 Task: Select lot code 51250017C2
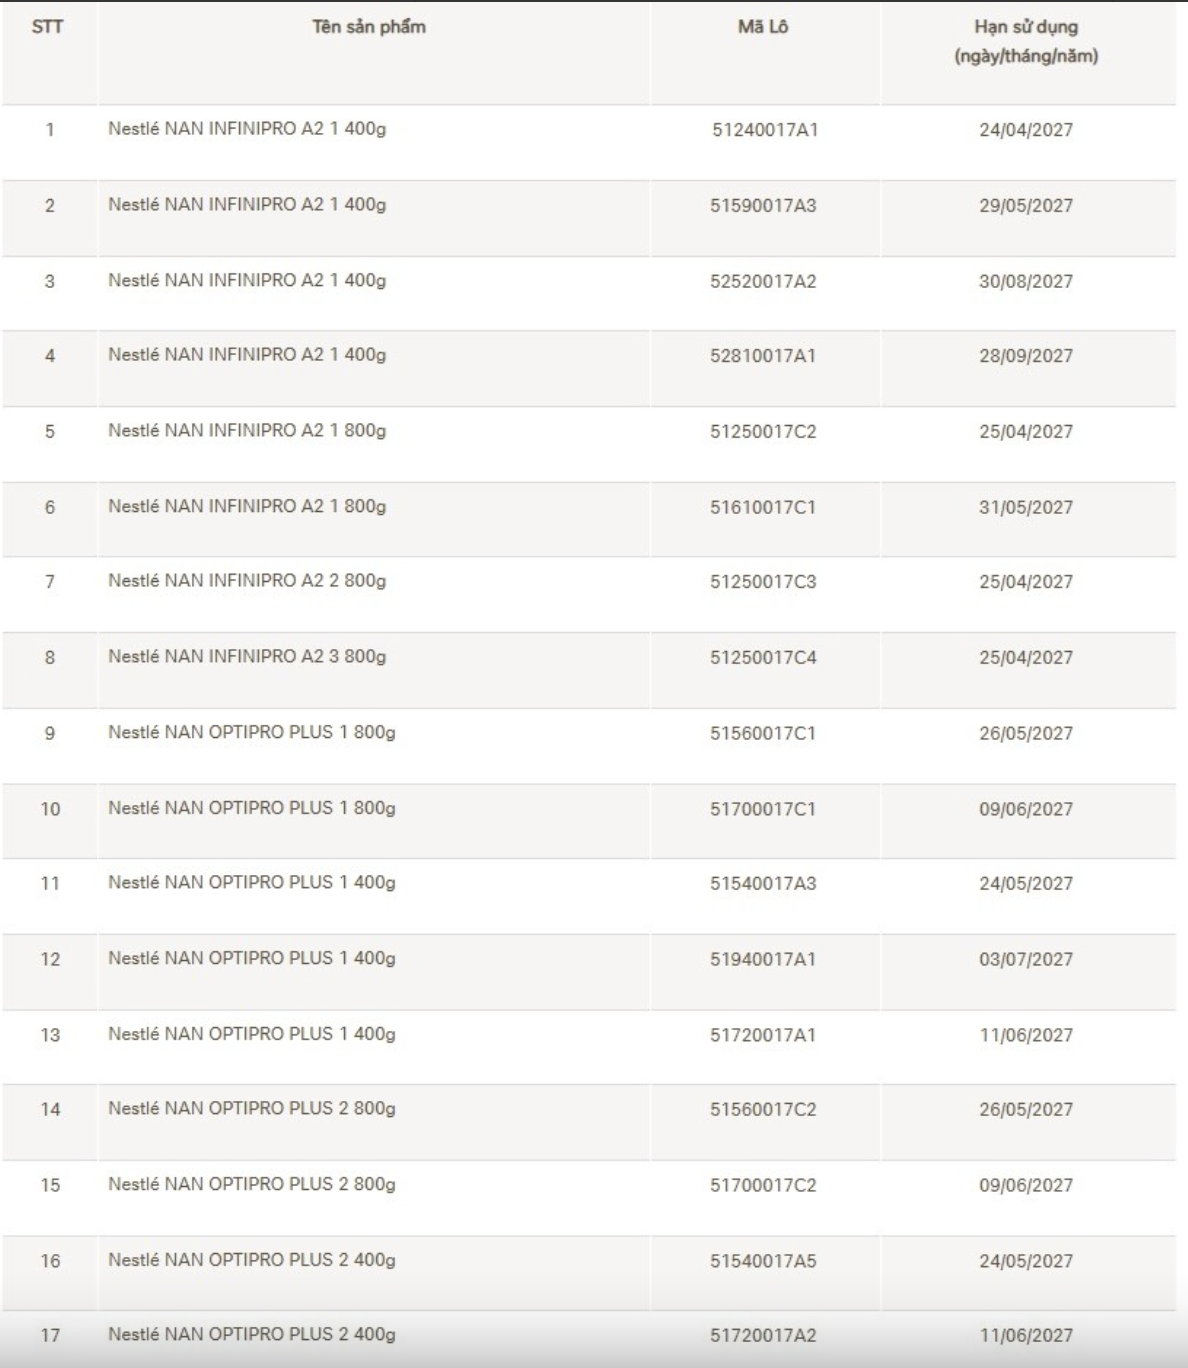coord(763,432)
